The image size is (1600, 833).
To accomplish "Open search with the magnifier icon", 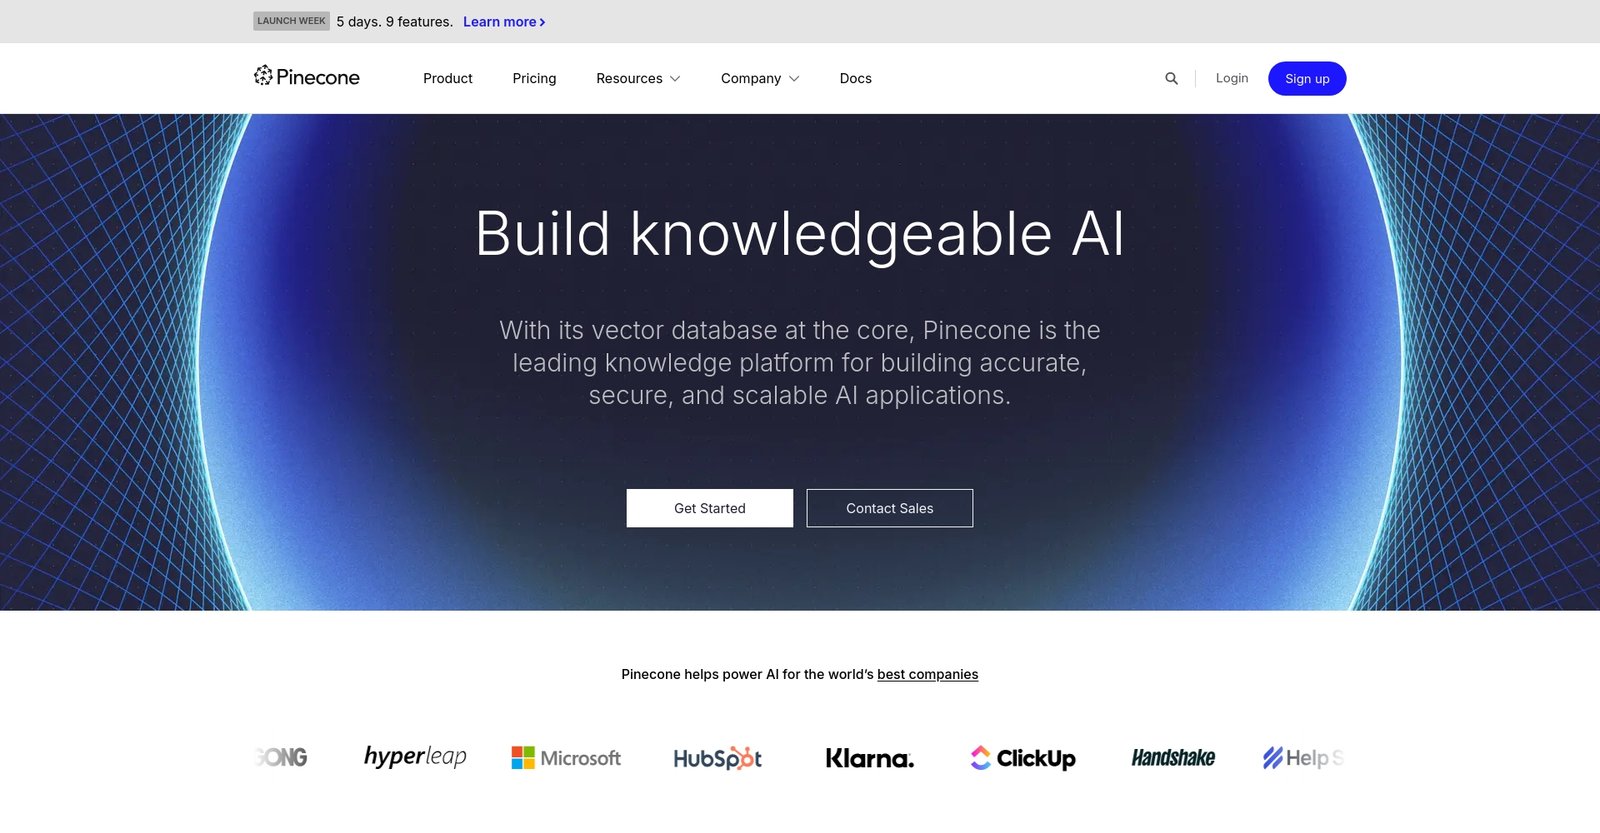I will [1171, 78].
